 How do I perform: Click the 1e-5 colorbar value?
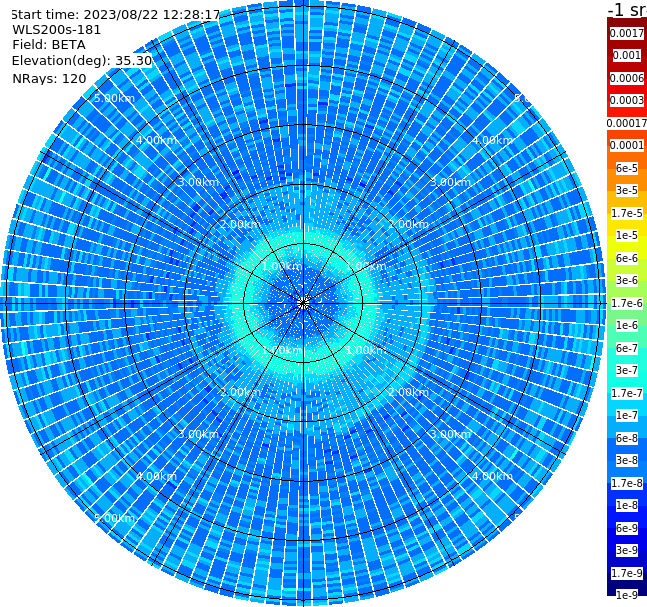tap(627, 235)
